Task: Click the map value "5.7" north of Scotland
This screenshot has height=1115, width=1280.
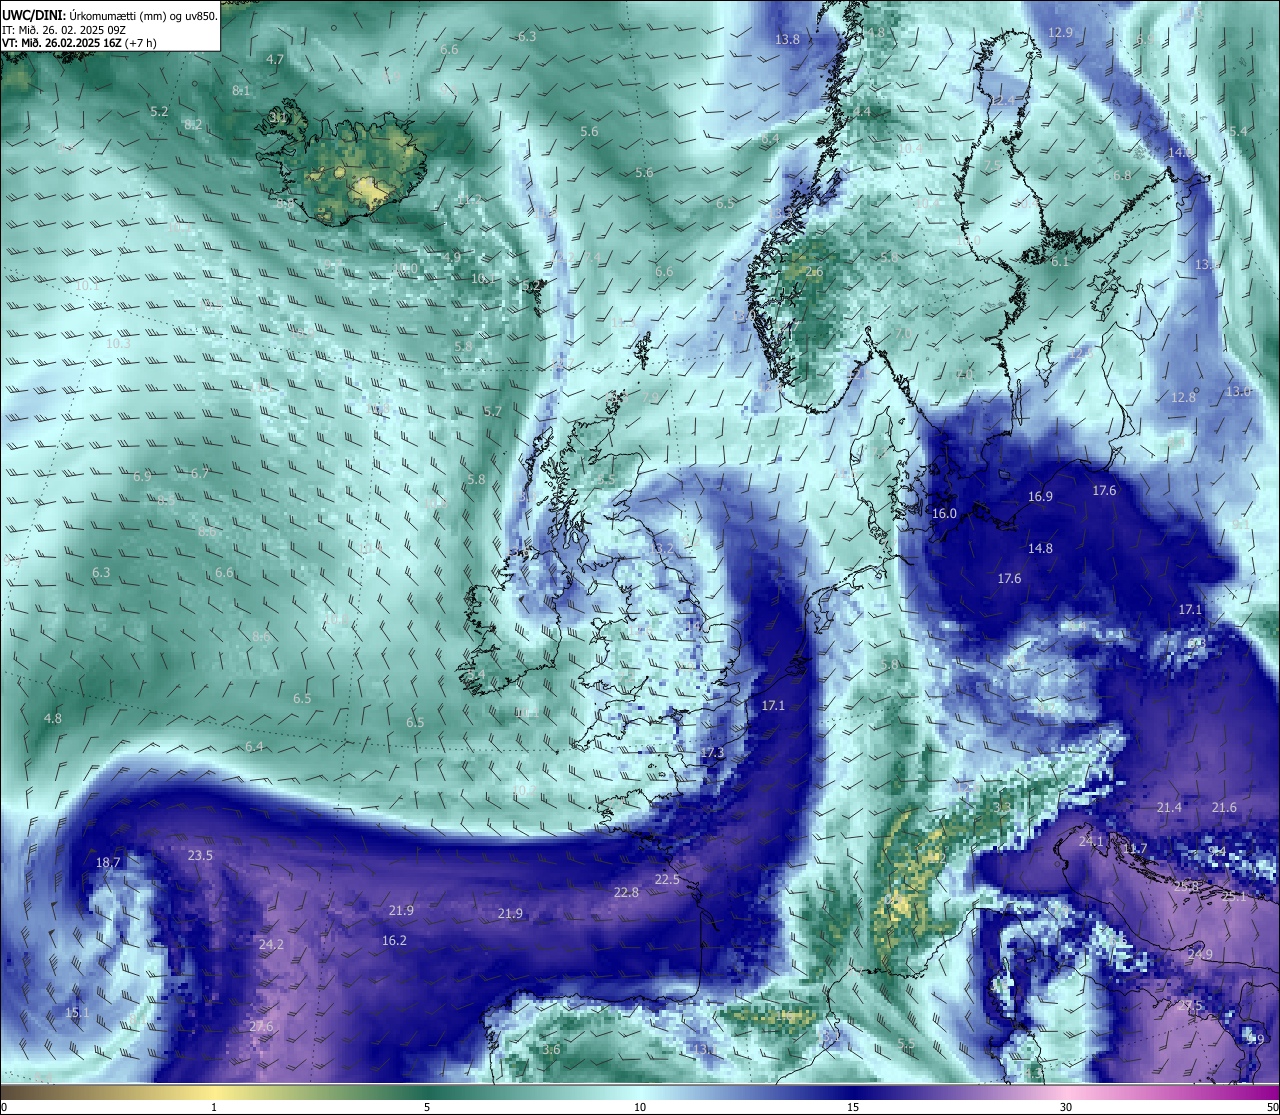Action: click(x=492, y=412)
